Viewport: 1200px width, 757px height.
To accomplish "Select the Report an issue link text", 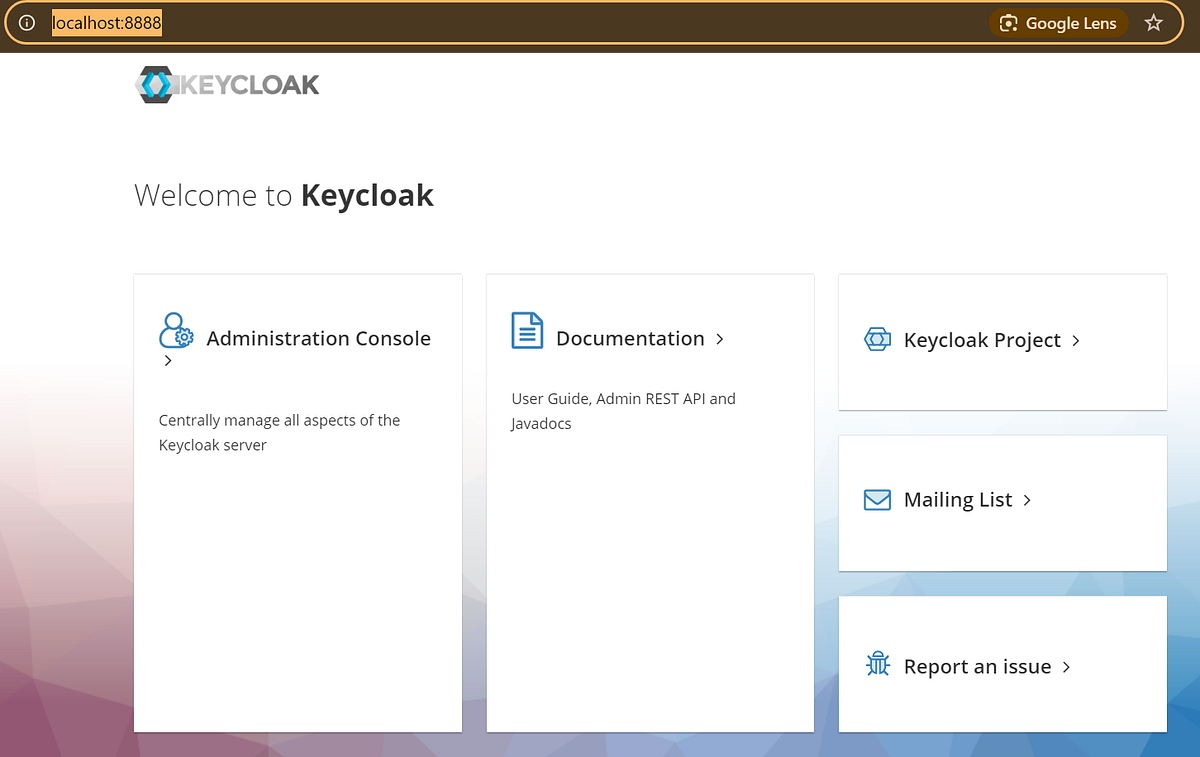I will click(977, 666).
